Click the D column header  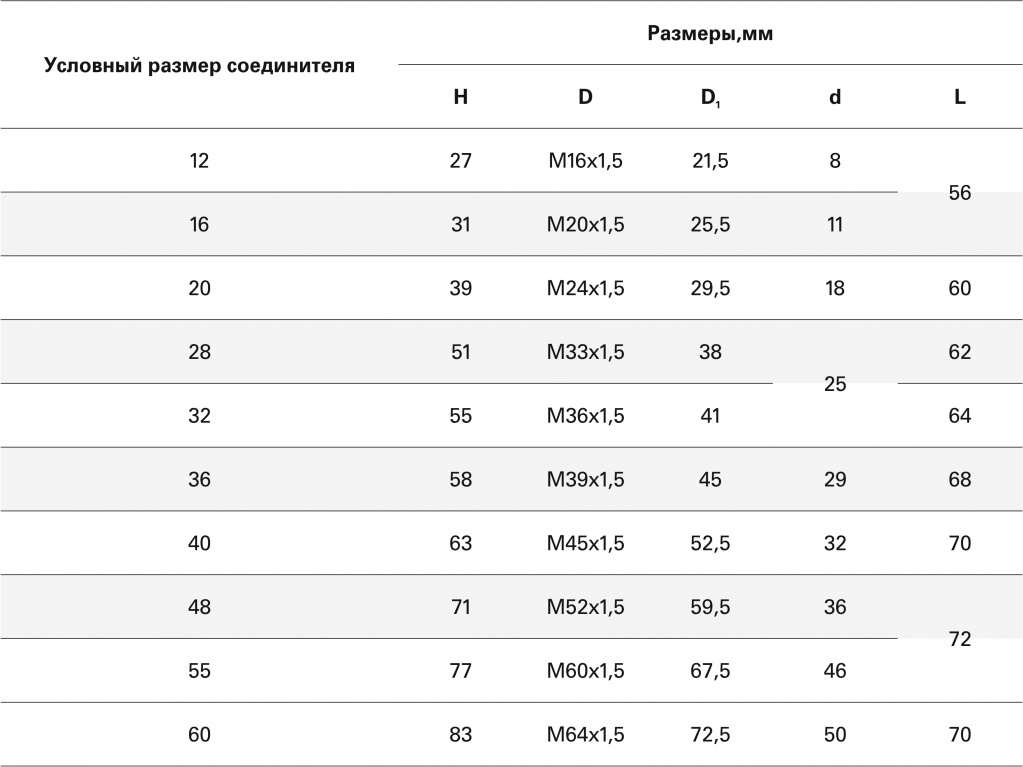pos(585,97)
